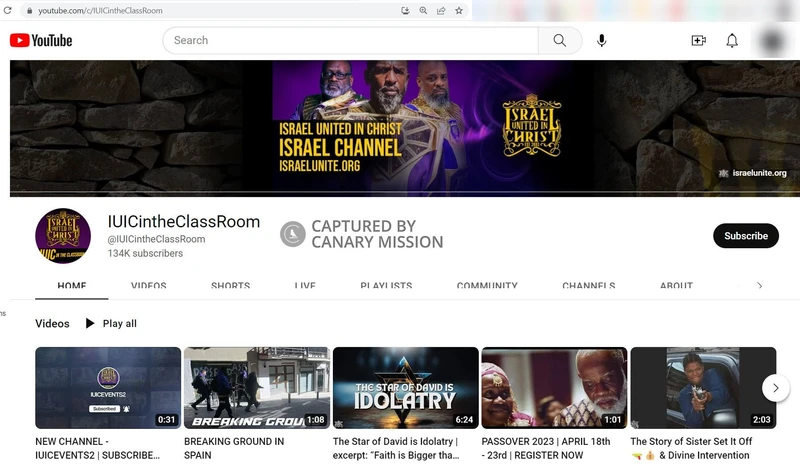Click the site lock icon in address bar
The height and width of the screenshot is (468, 800).
(29, 11)
